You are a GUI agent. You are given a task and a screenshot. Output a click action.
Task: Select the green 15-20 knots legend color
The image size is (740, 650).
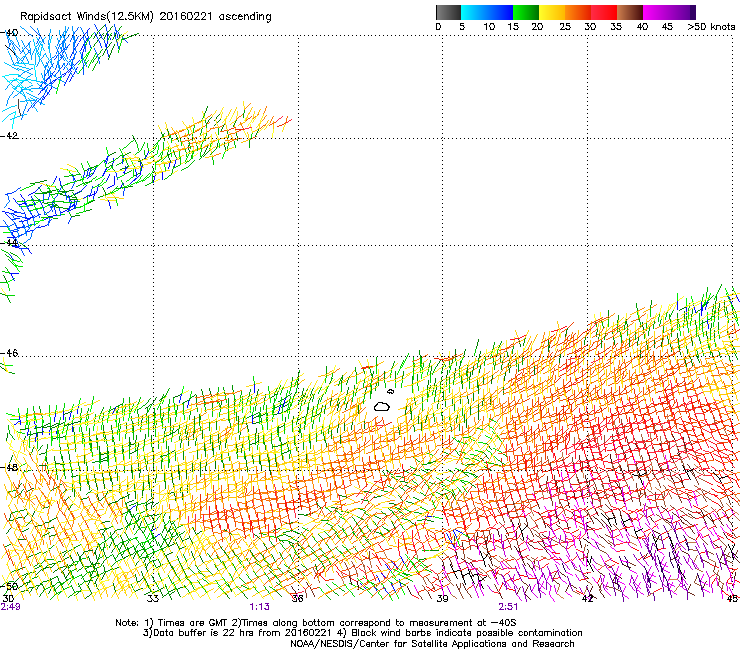(526, 12)
